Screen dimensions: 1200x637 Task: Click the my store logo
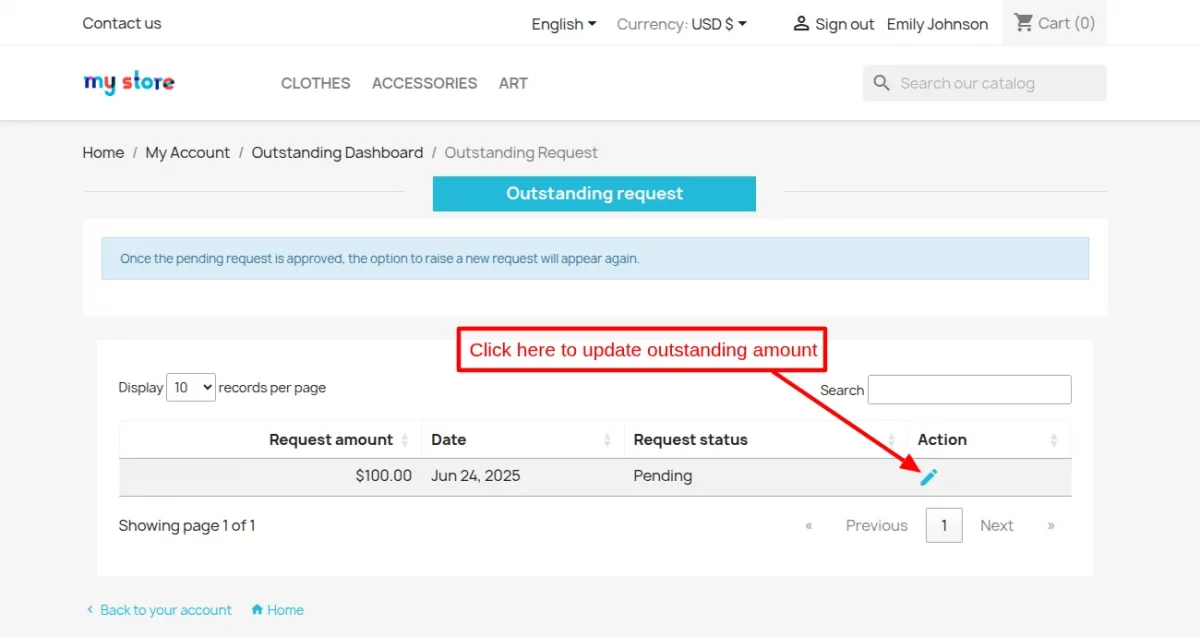(128, 82)
